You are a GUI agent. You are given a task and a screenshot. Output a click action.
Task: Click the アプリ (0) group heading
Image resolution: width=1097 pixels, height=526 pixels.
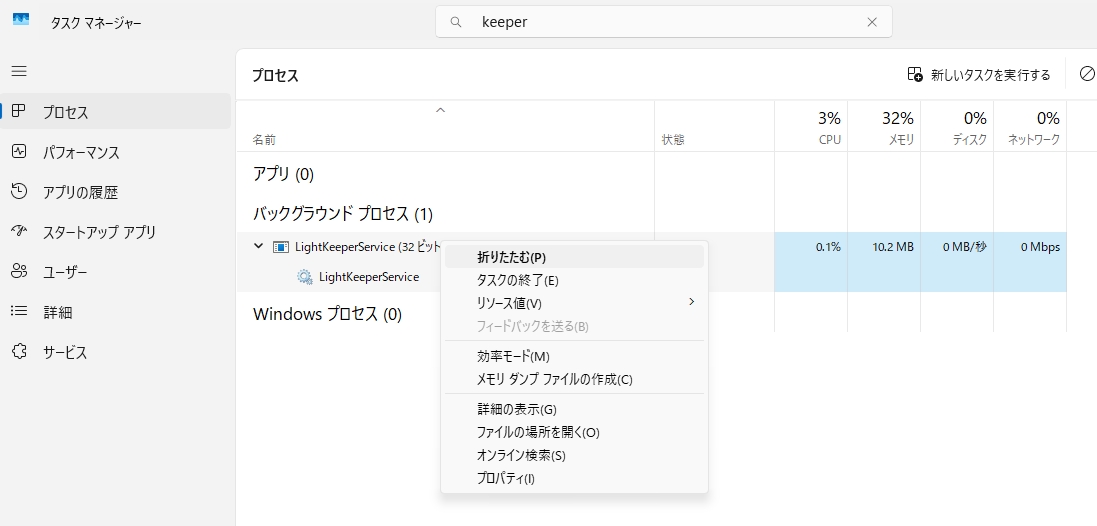(x=283, y=174)
